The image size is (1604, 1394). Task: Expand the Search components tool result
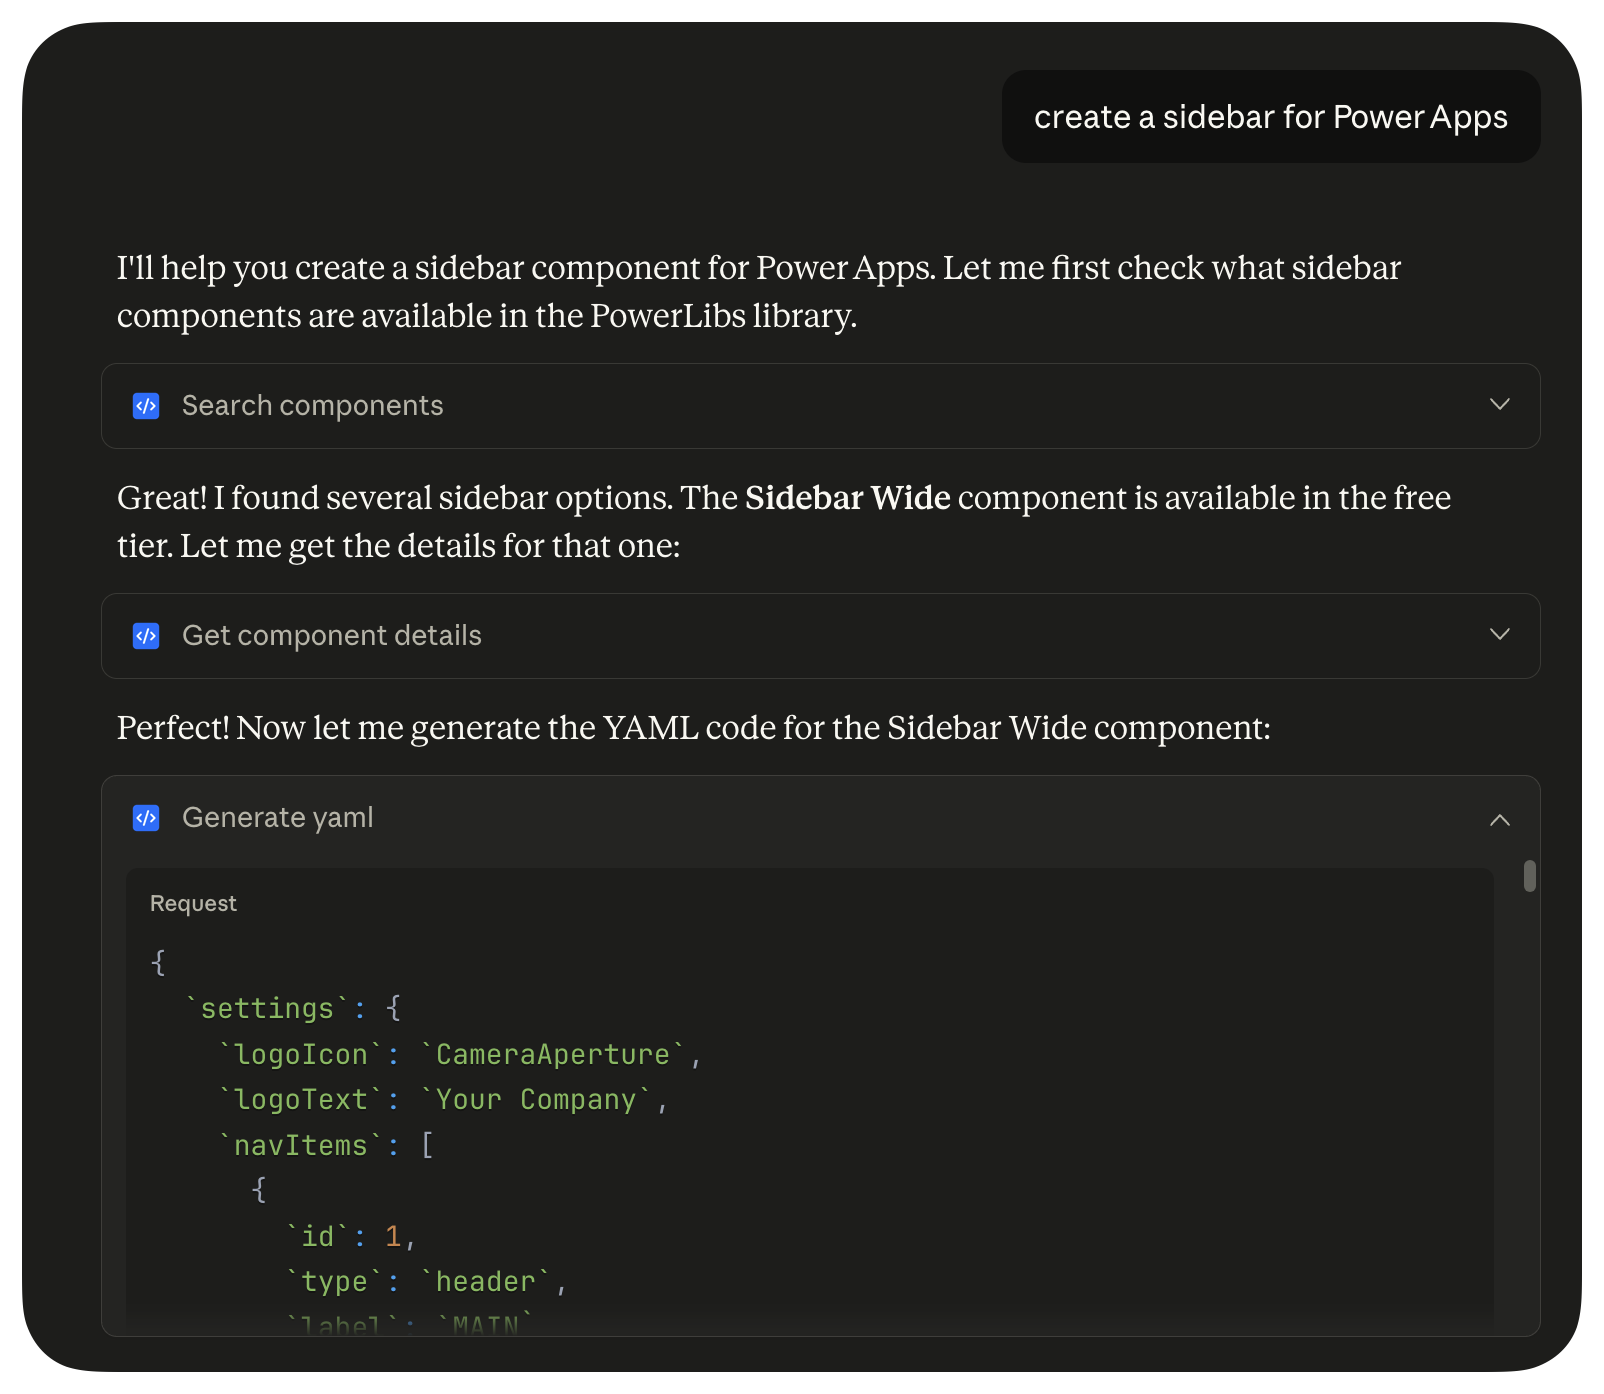pyautogui.click(x=1499, y=405)
